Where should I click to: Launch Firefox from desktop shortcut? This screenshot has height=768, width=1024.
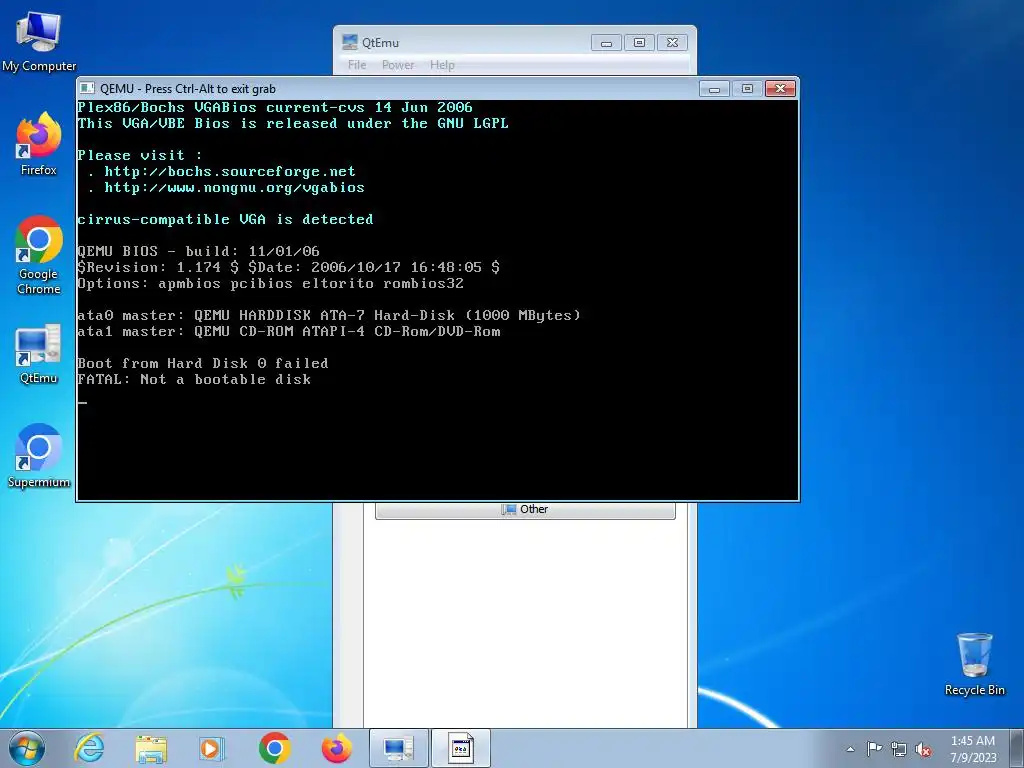(x=39, y=144)
